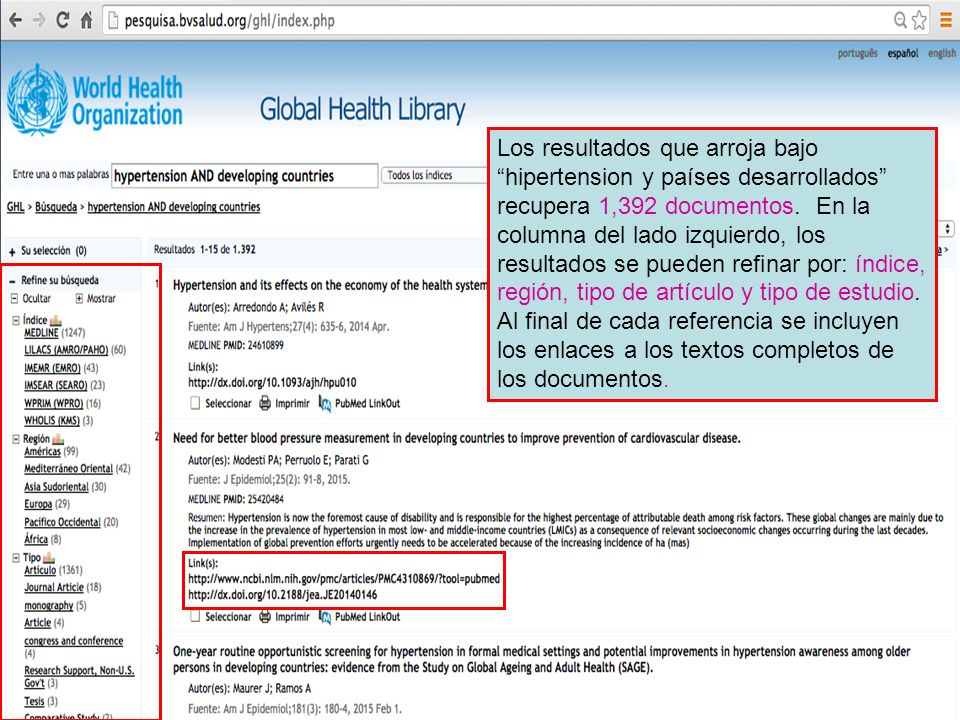Screen dimensions: 960x720
Task: Open the 'Need for better blood pressure measurement' title
Action: coord(457,438)
